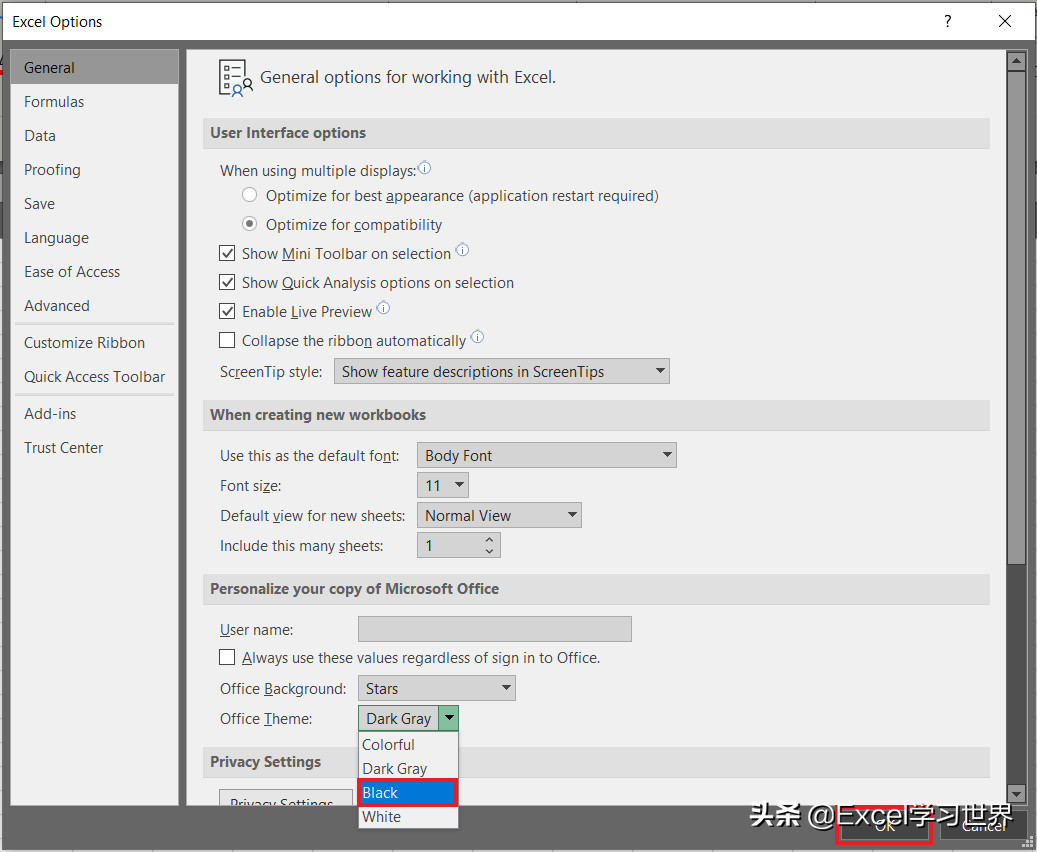Choose White from Office Theme list
Screen dimensions: 1037x852
[408, 816]
